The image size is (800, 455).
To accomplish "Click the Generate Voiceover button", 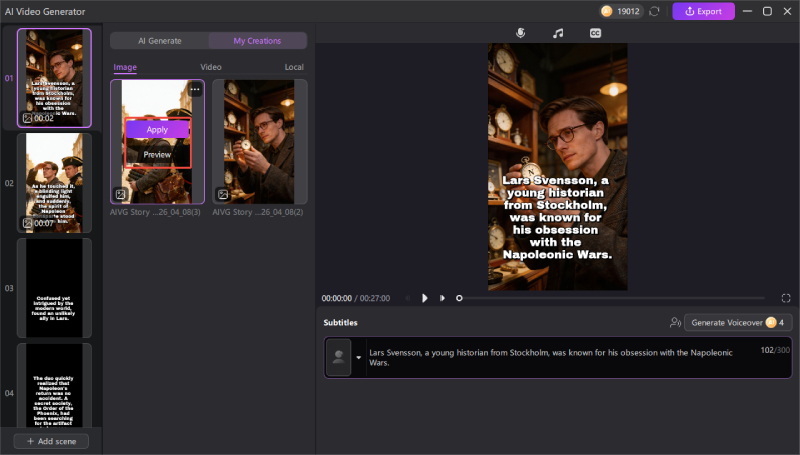I will coord(737,323).
